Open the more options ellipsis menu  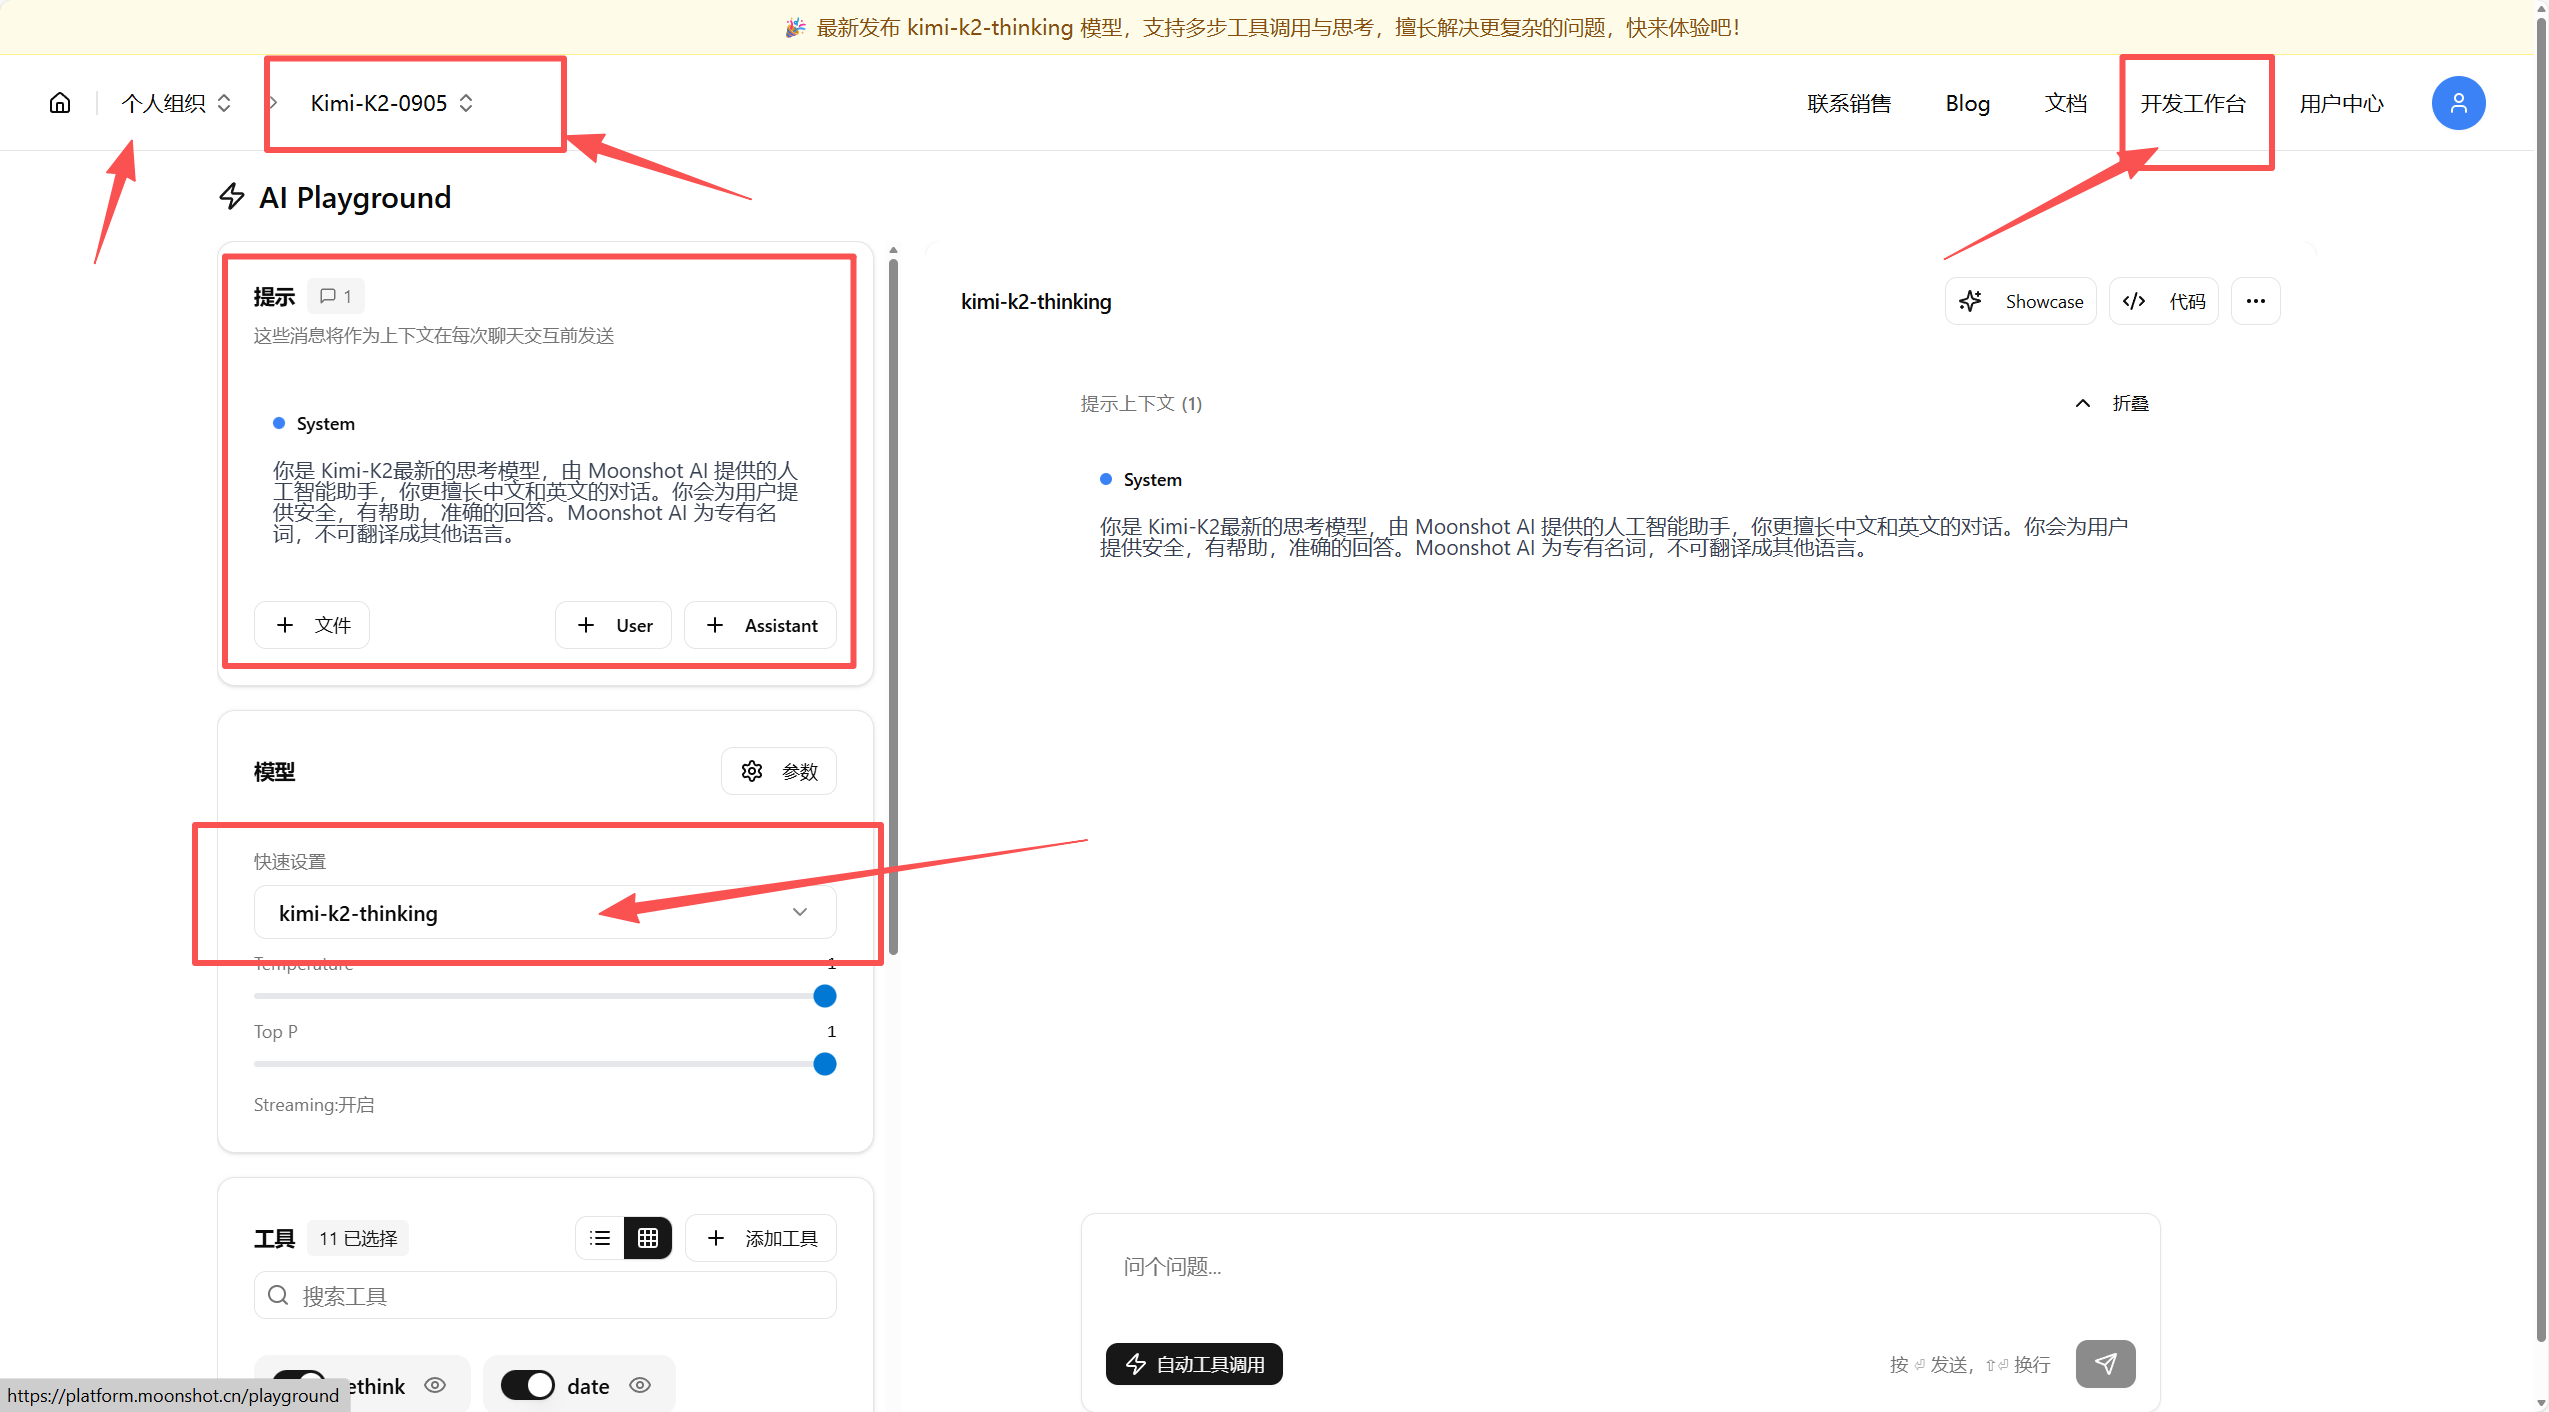[2256, 300]
